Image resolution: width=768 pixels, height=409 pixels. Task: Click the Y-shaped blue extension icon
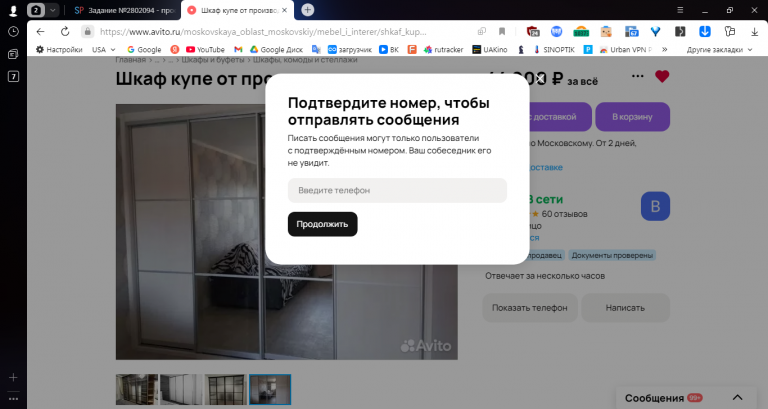(x=655, y=32)
